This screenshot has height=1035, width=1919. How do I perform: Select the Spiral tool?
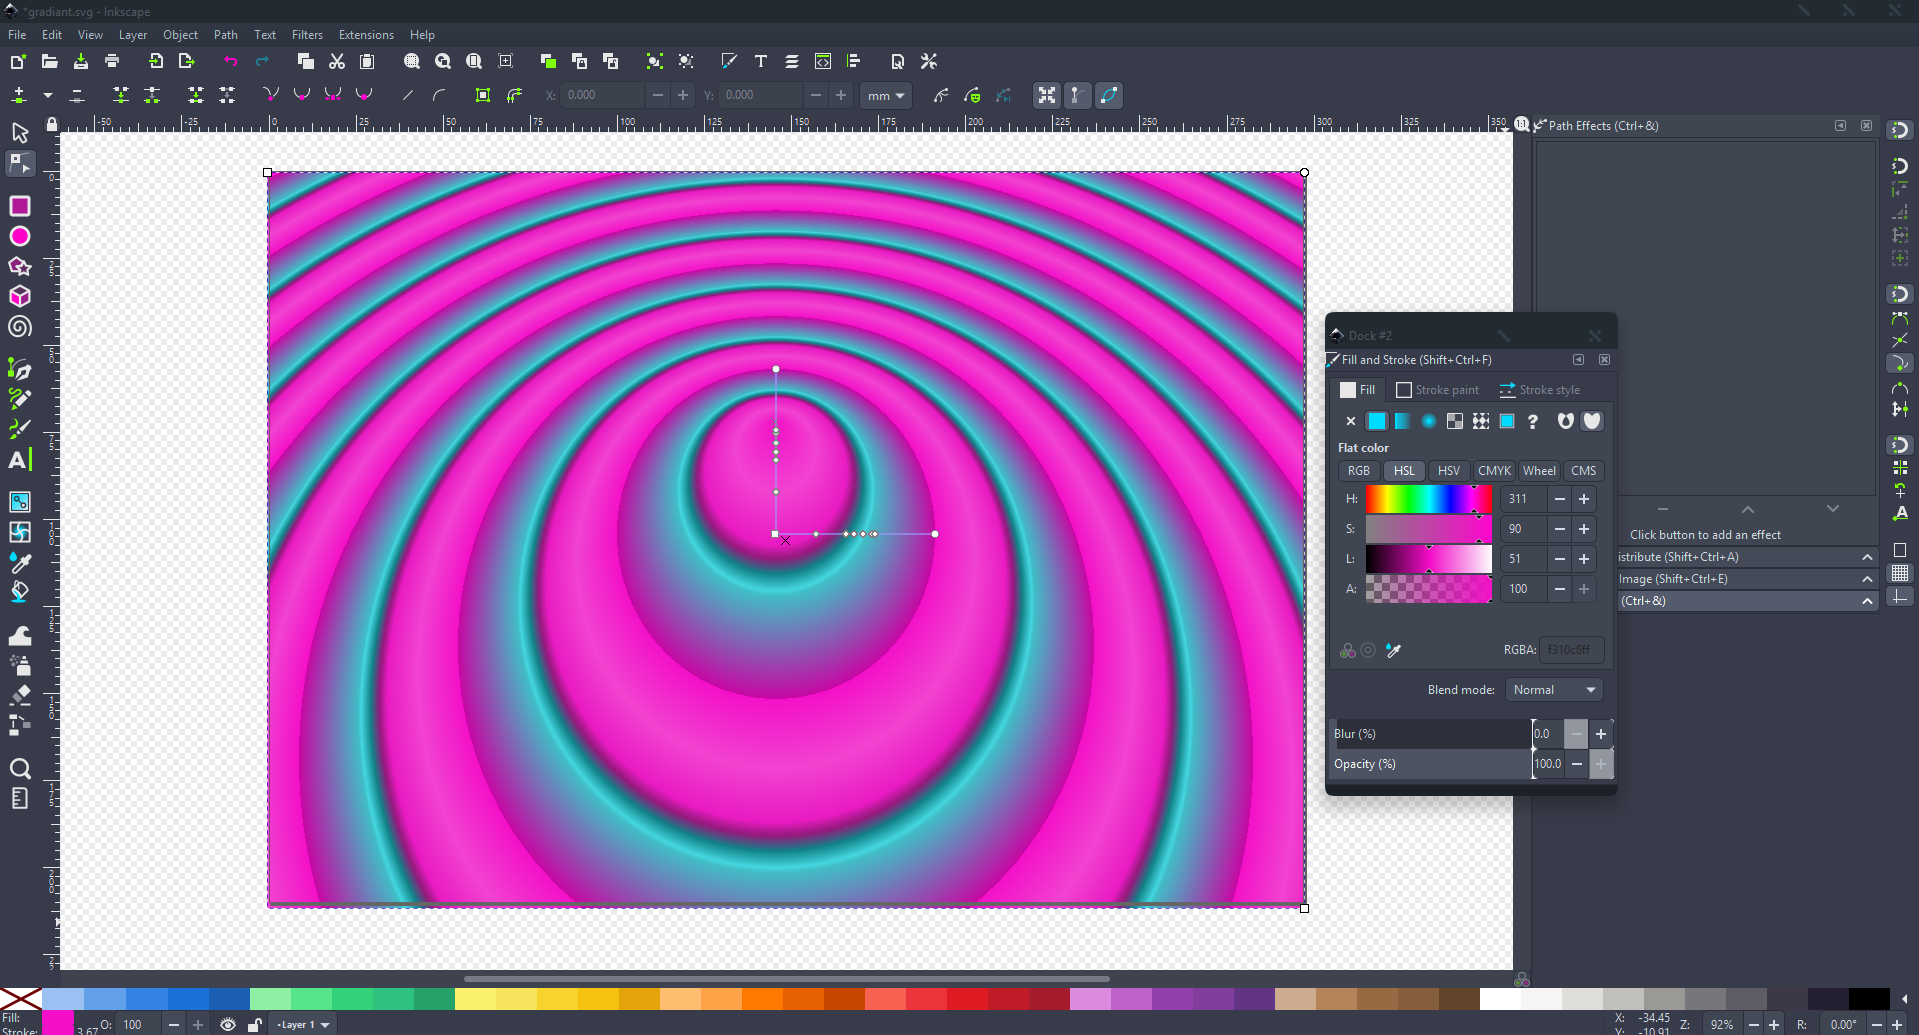[19, 327]
